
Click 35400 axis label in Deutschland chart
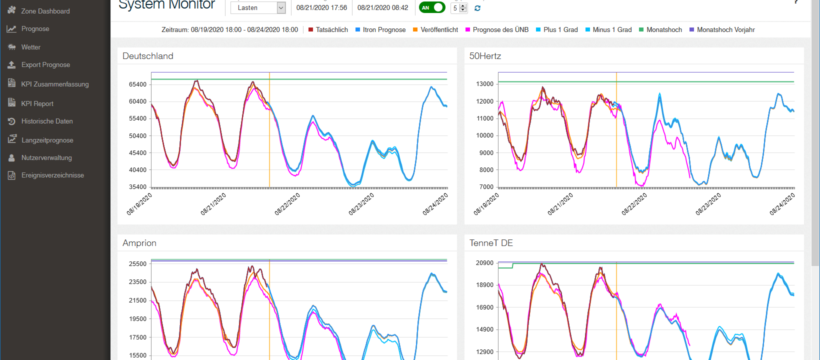pos(139,187)
